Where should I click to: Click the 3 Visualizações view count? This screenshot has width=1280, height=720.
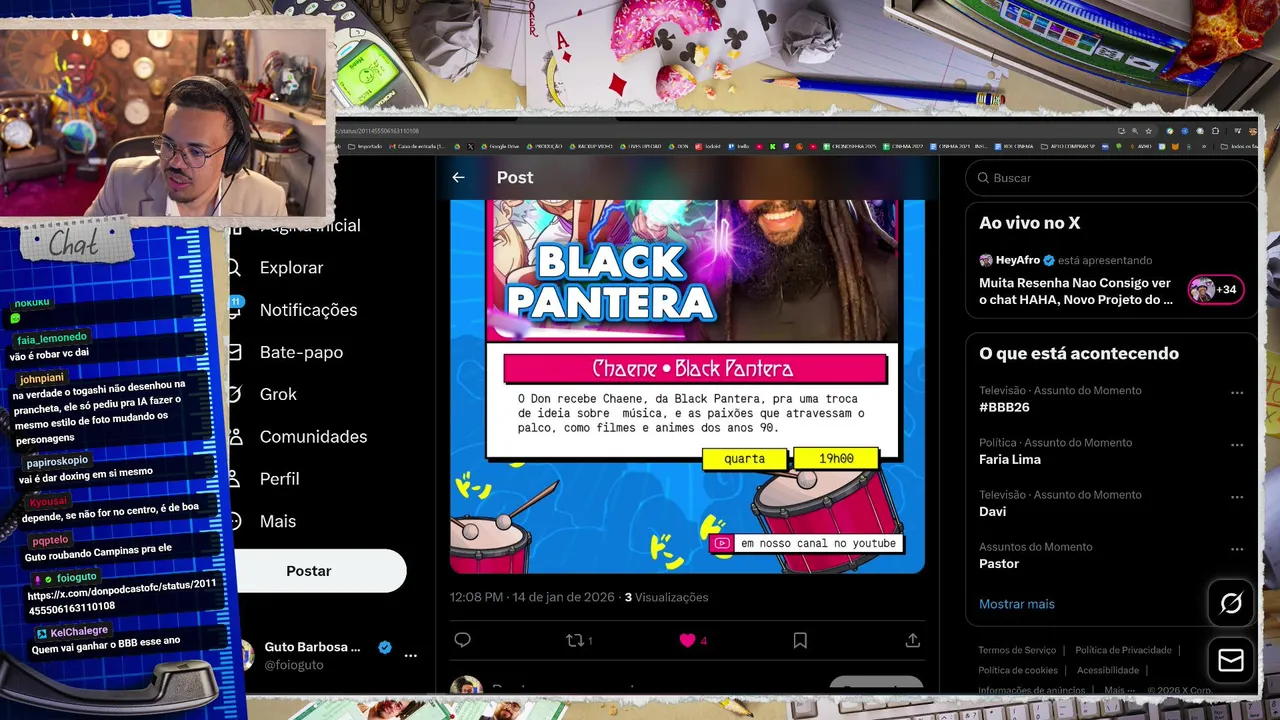(667, 597)
